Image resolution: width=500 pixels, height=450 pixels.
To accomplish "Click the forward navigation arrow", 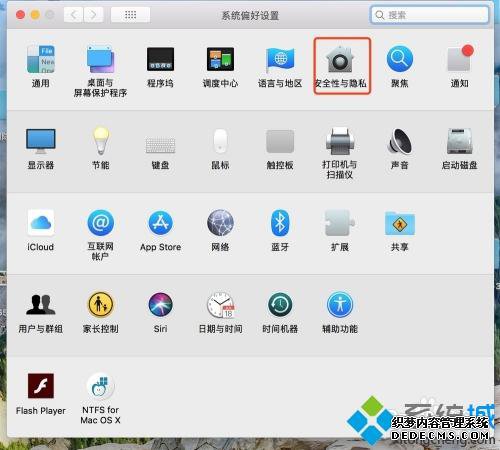I will [x=93, y=15].
